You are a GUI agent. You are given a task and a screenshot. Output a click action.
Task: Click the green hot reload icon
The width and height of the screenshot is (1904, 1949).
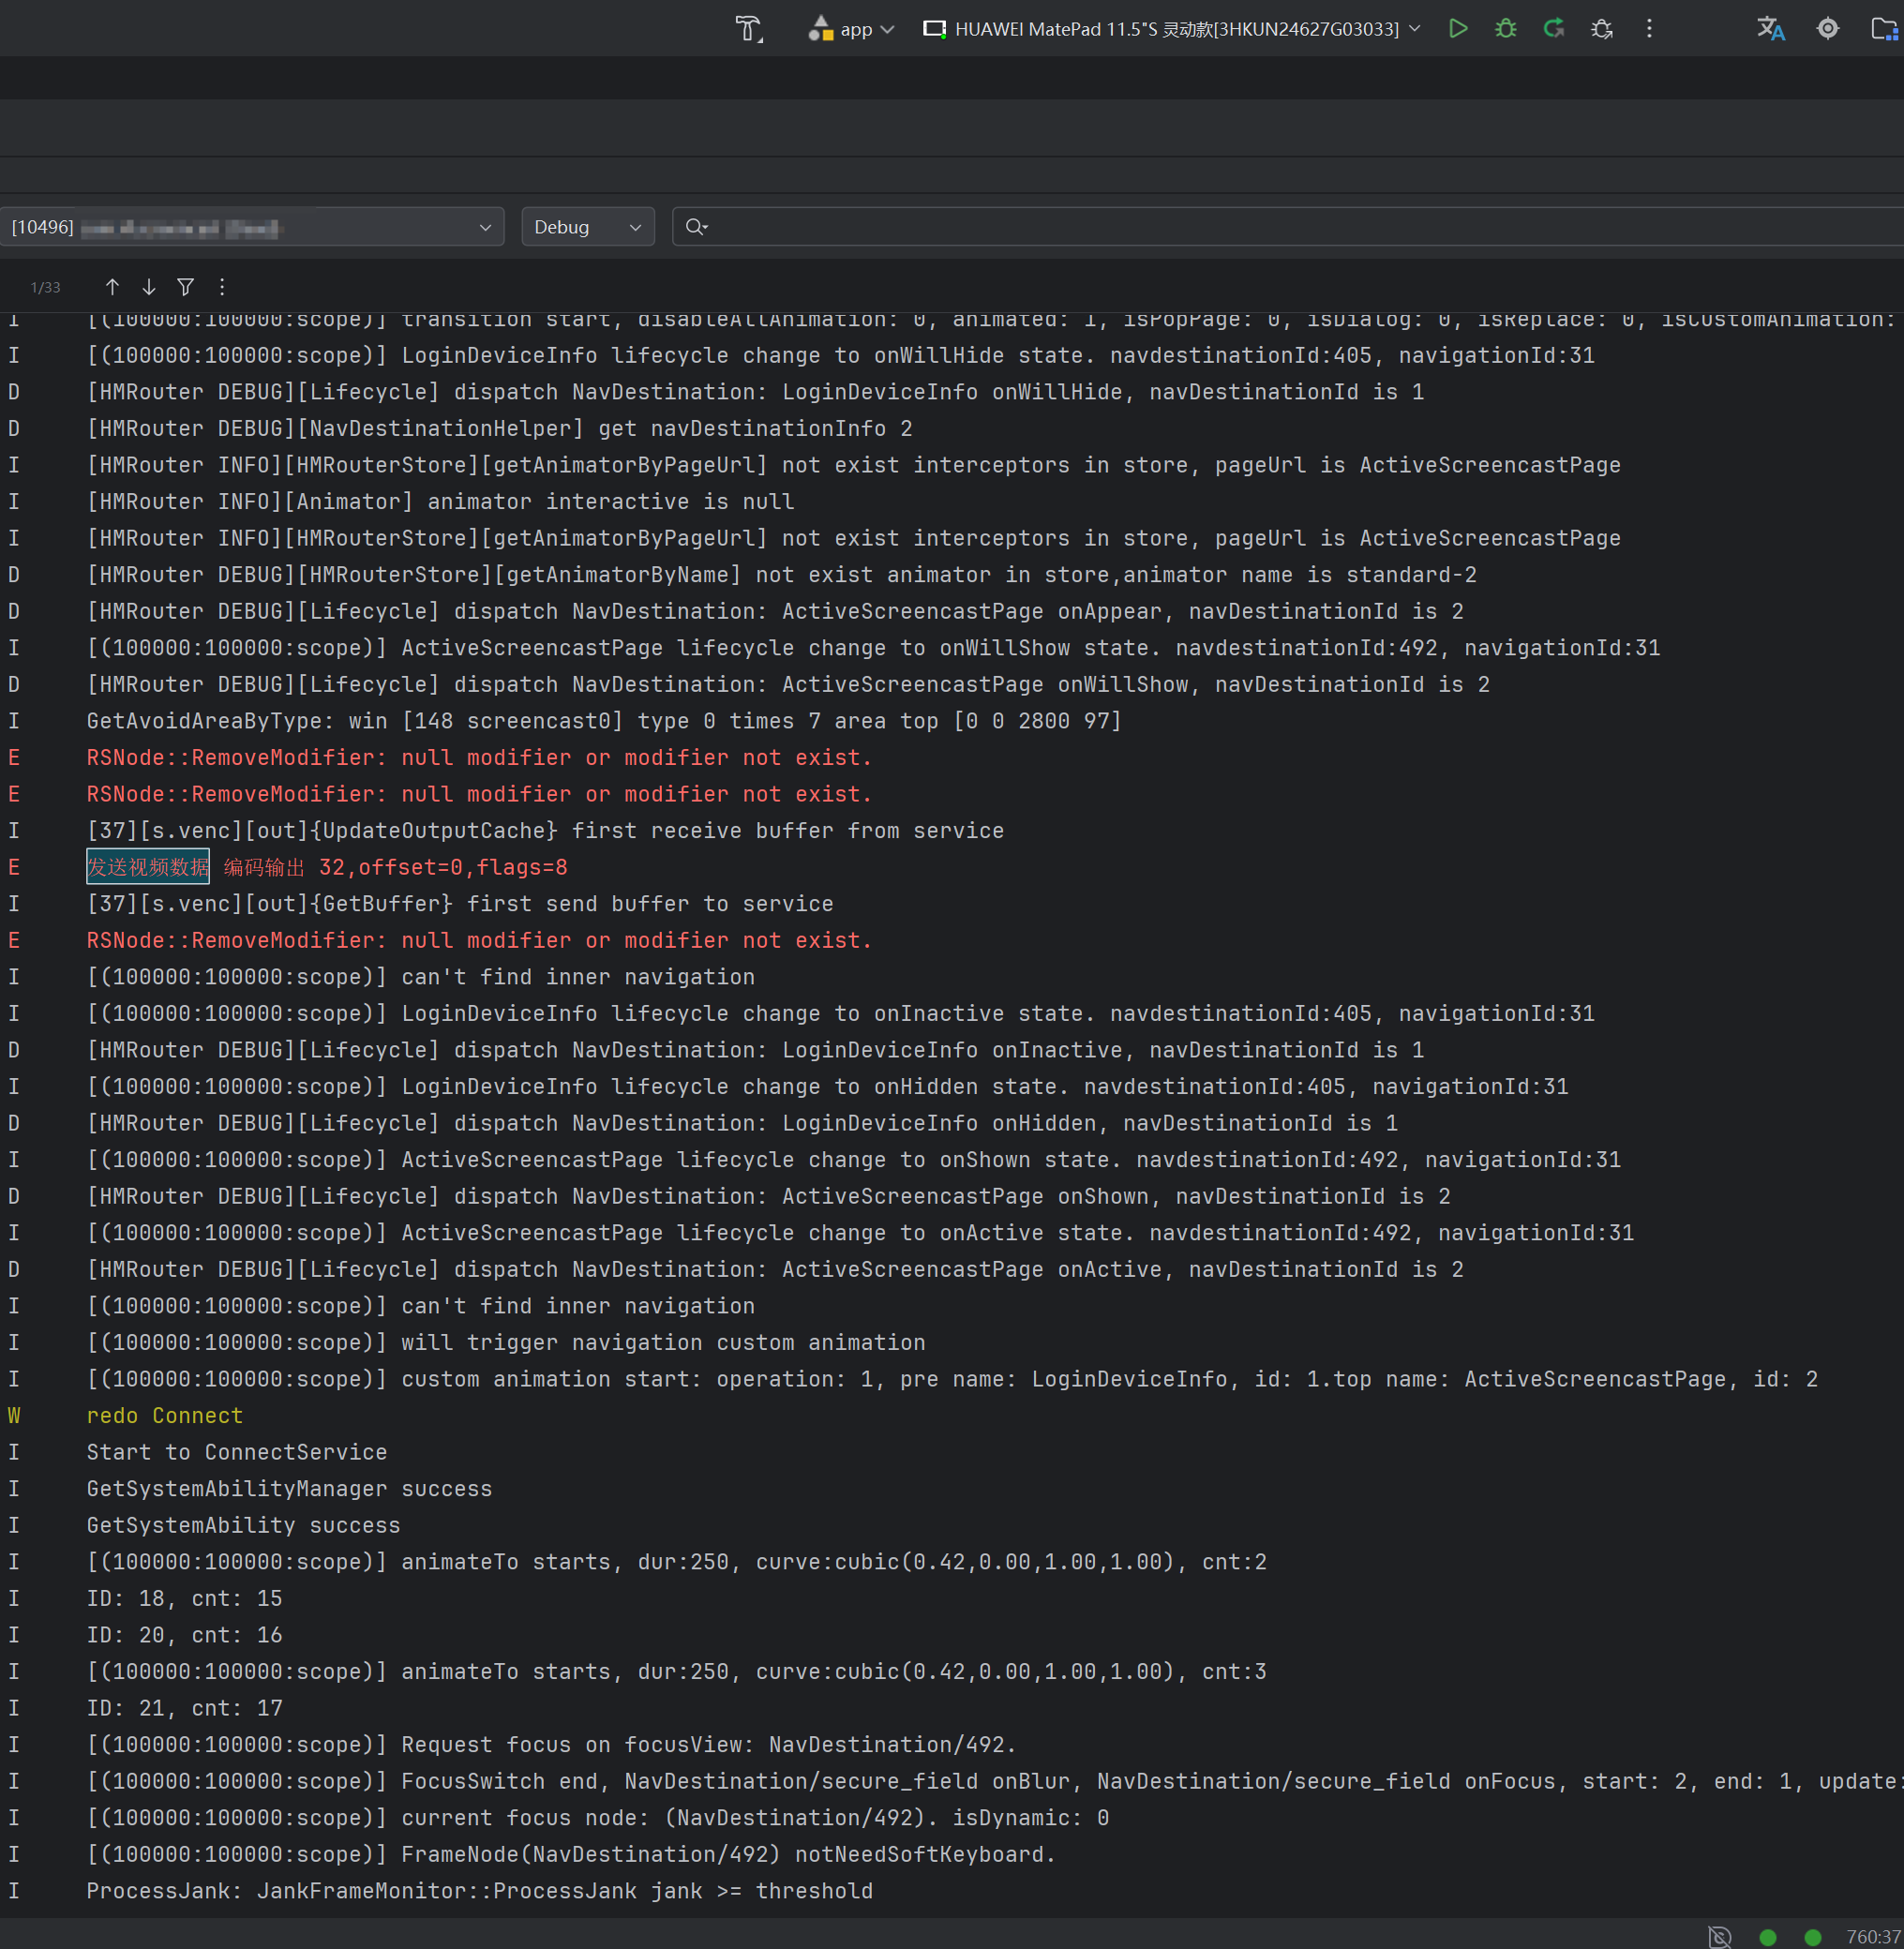1553,29
